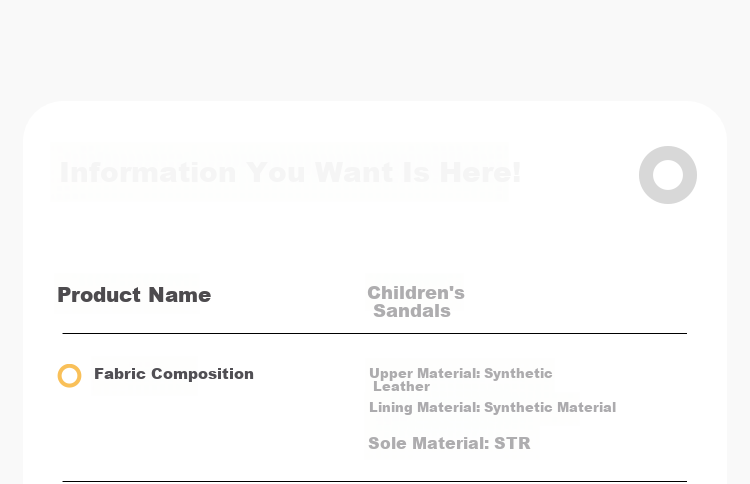Select the 'Product Name' label
Image resolution: width=750 pixels, height=484 pixels.
tap(134, 295)
